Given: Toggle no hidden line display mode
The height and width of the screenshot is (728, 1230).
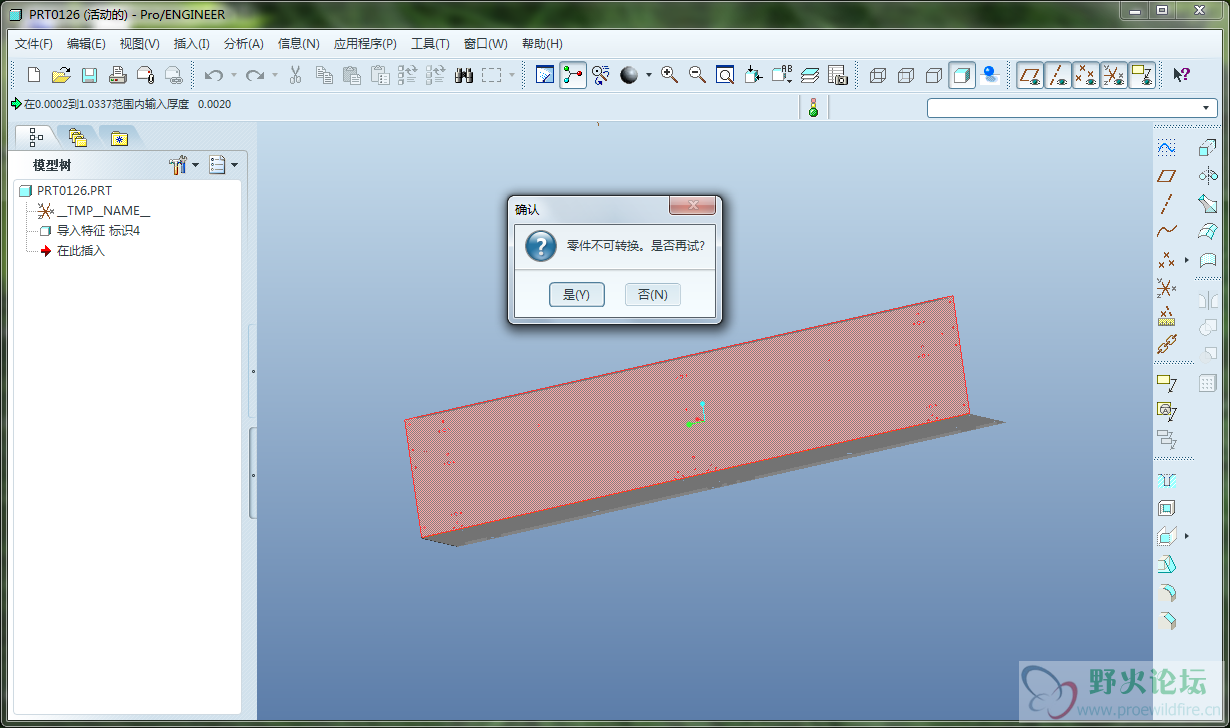Looking at the screenshot, I should pyautogui.click(x=934, y=75).
